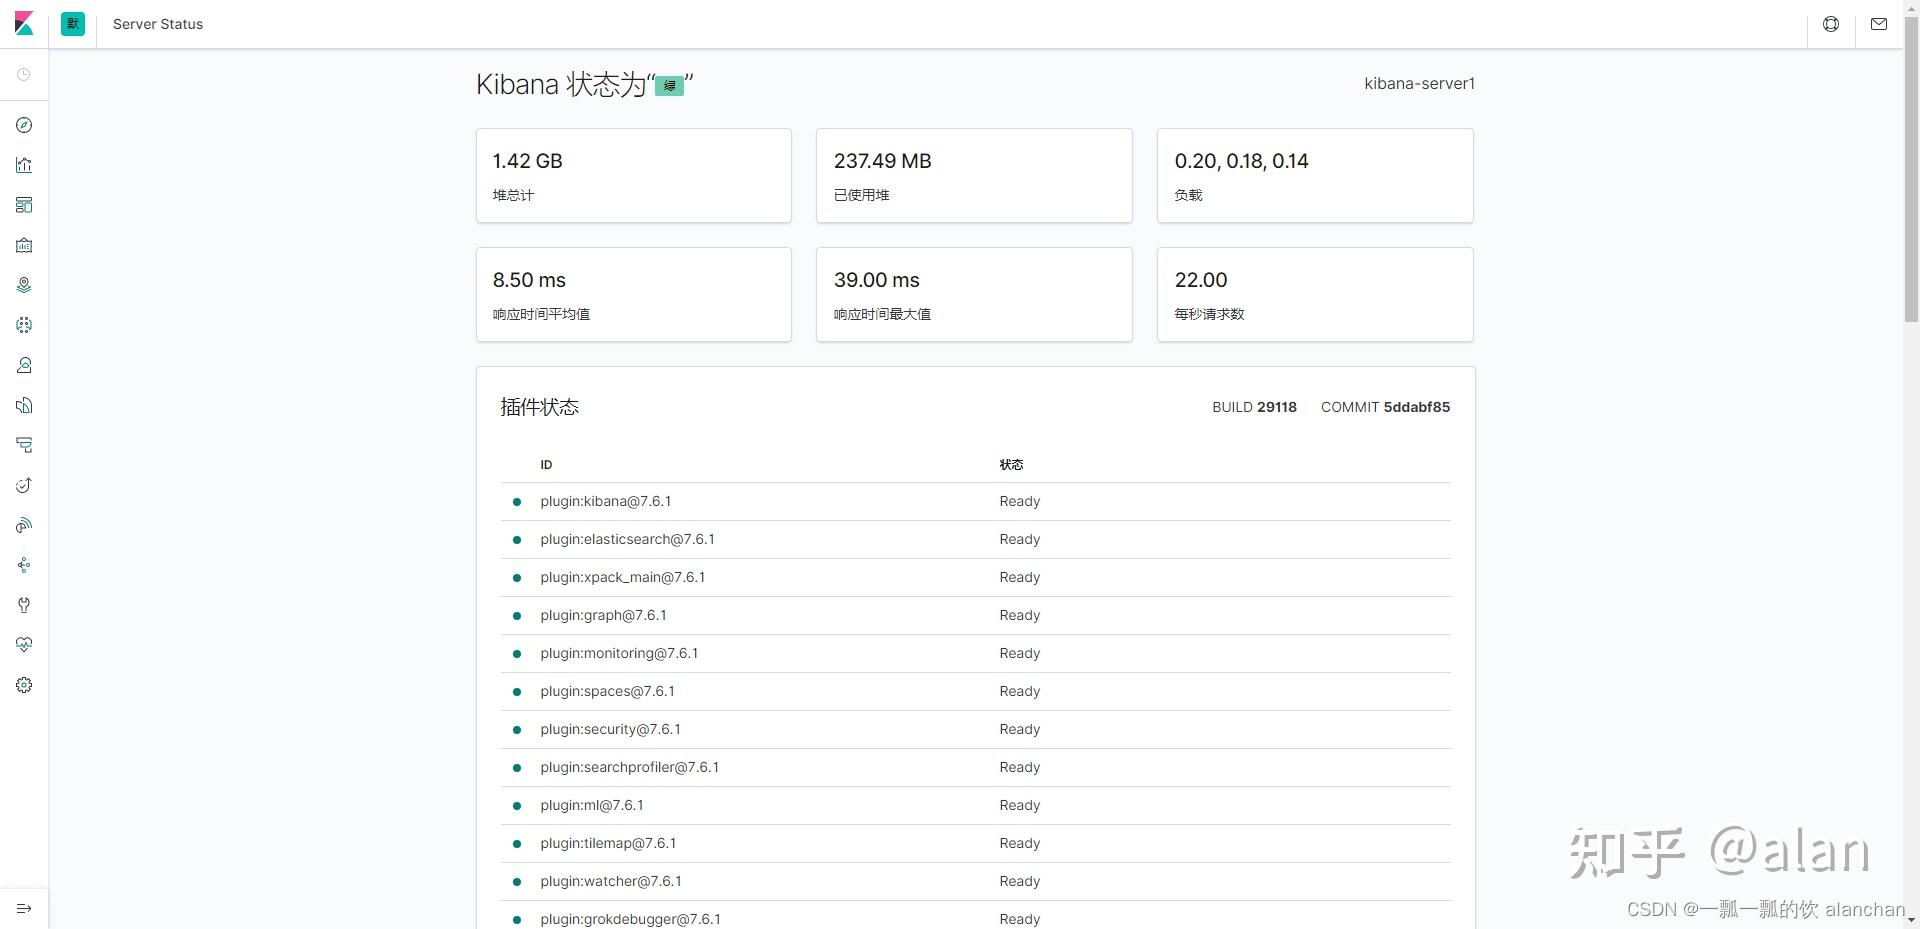
Task: Open Management via the gear icon
Action: pyautogui.click(x=23, y=685)
